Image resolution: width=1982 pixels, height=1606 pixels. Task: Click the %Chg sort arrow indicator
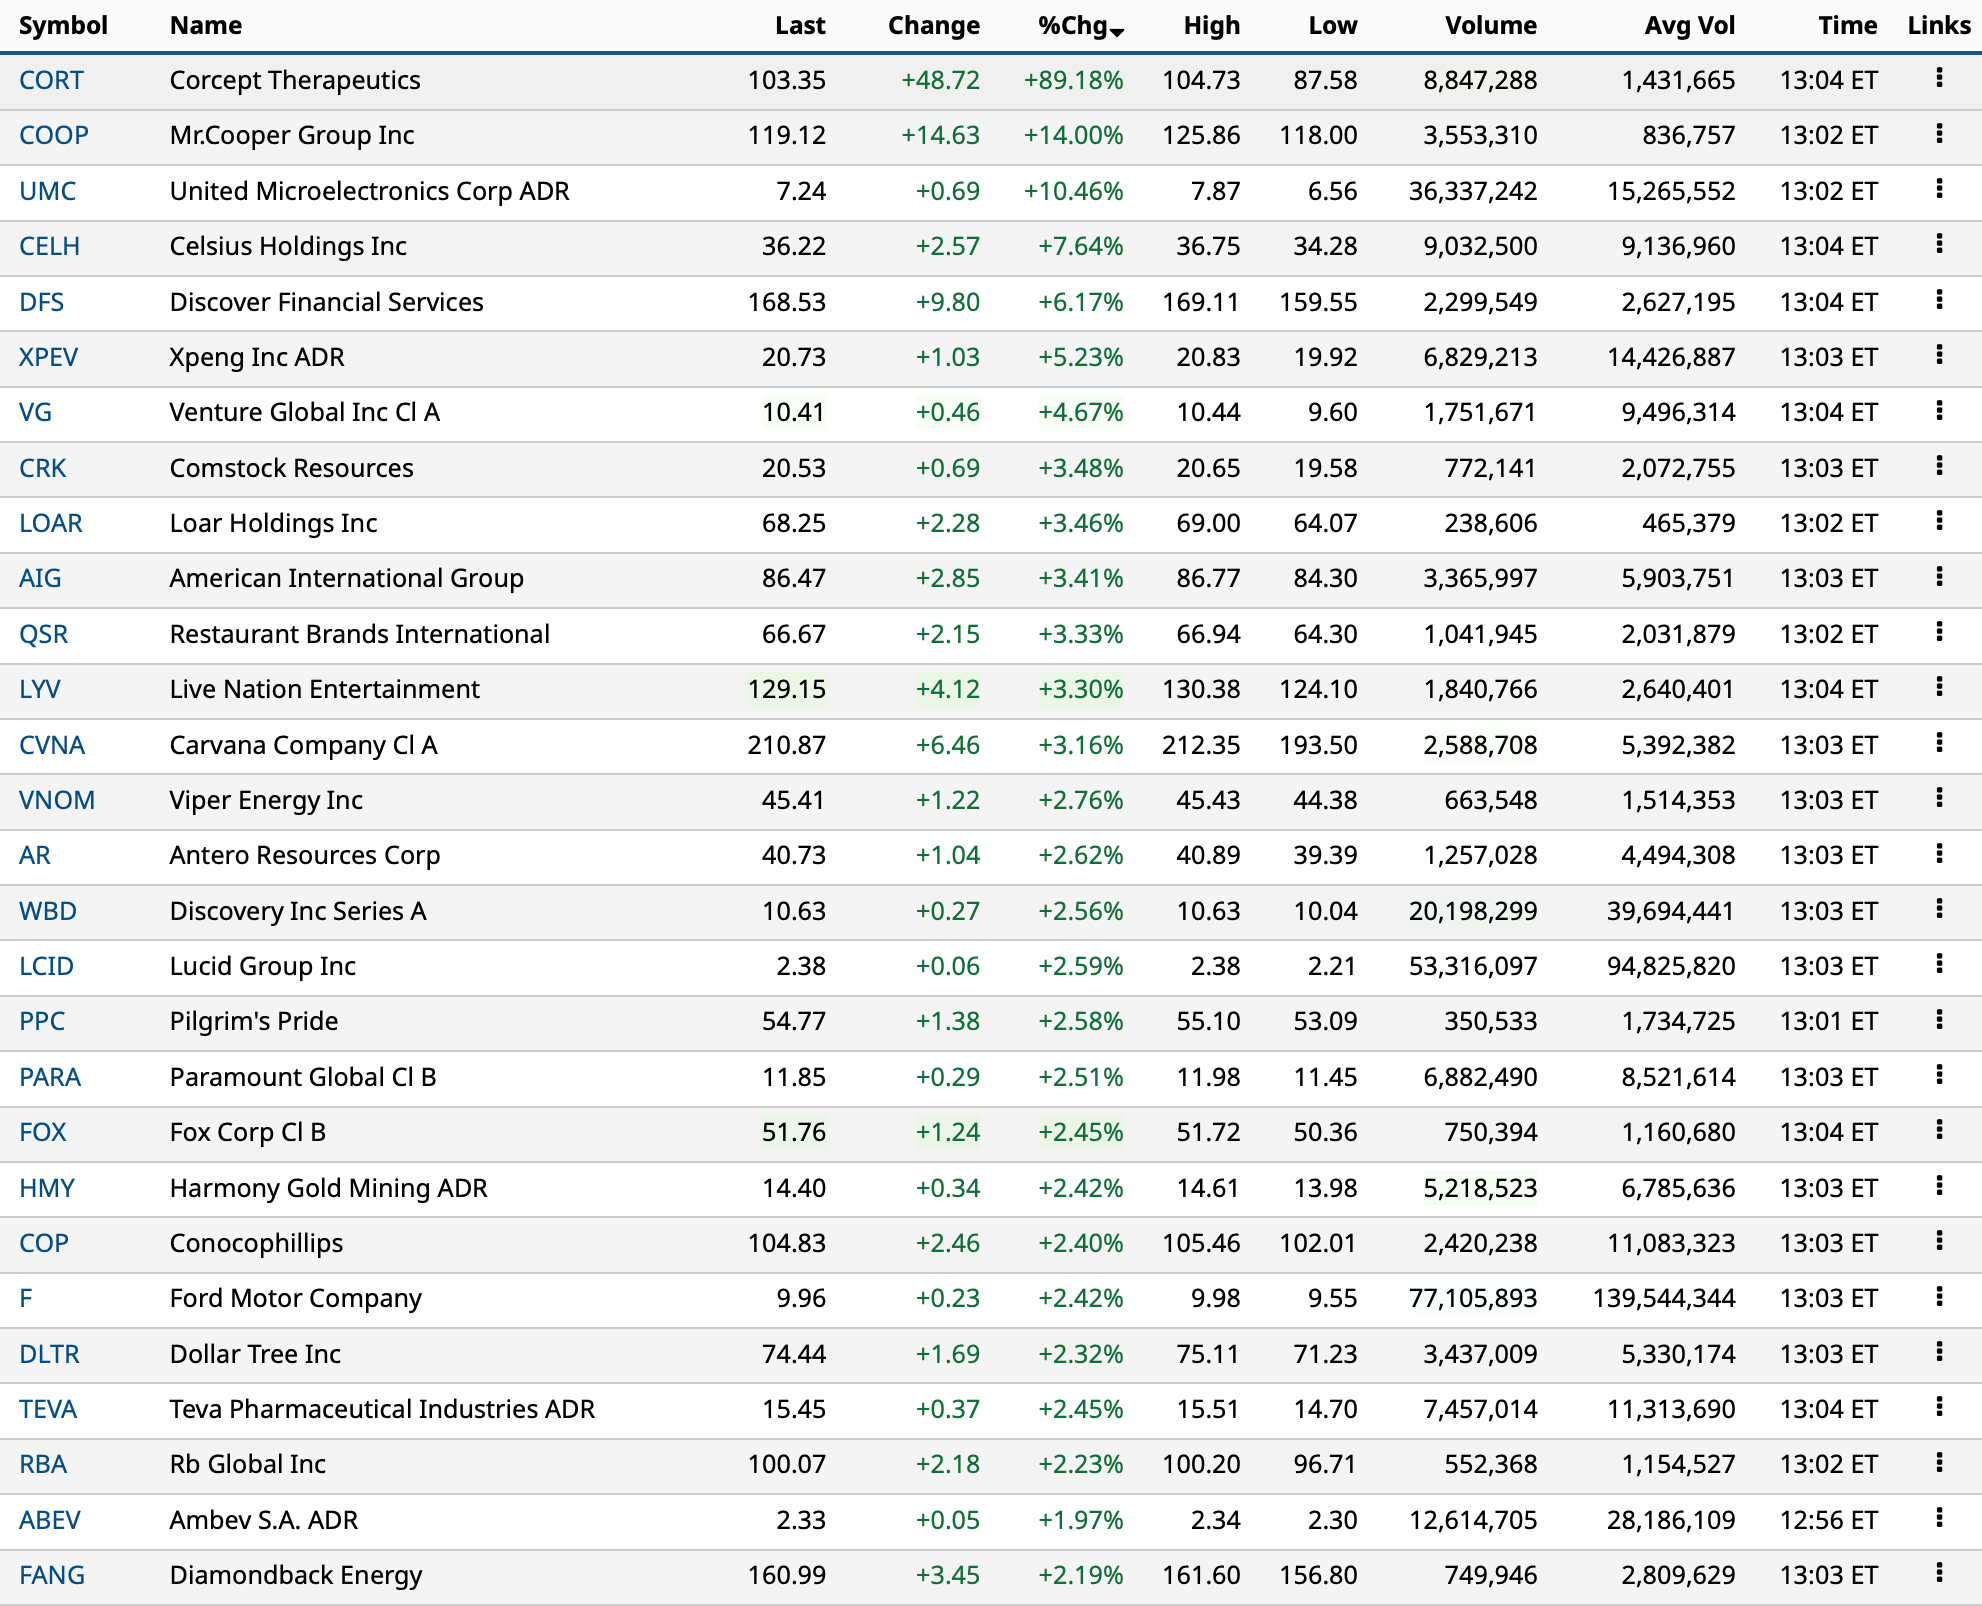1117,32
